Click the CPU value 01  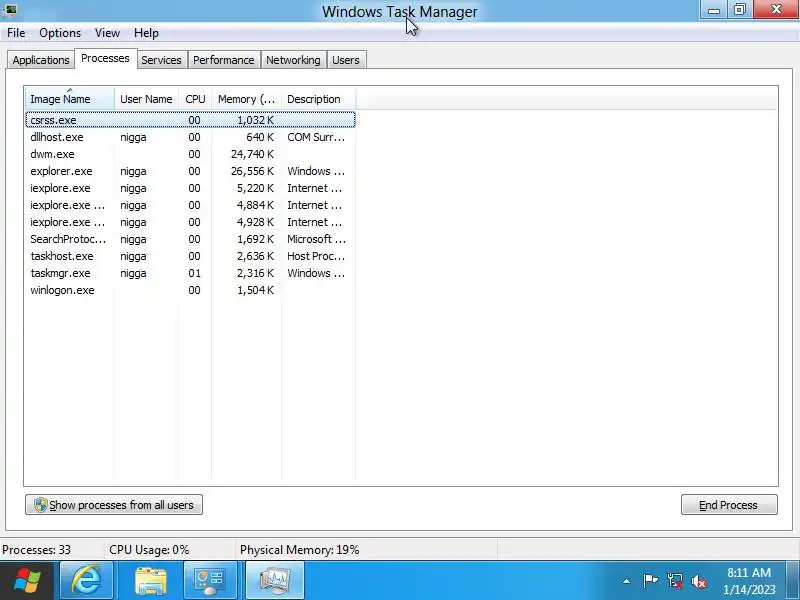pos(194,273)
